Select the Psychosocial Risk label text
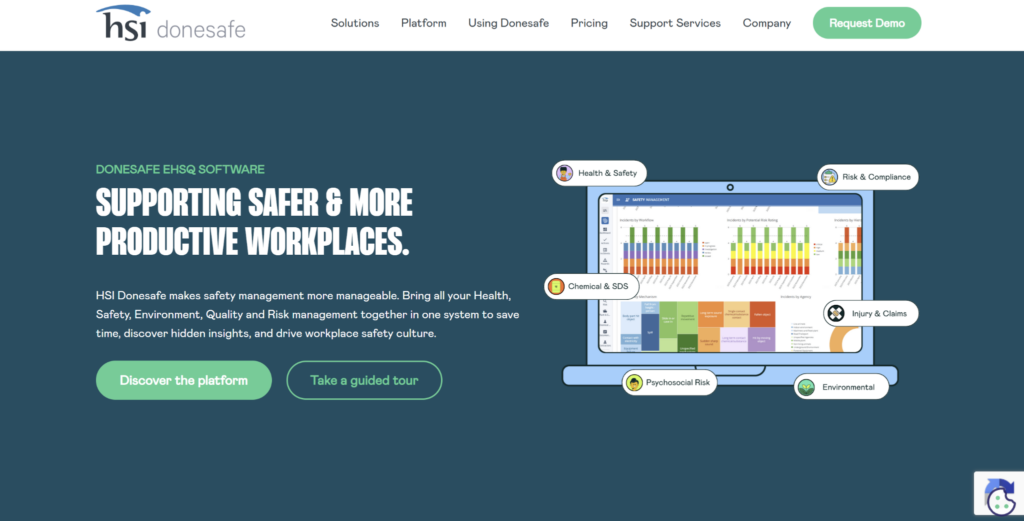Viewport: 1024px width, 521px height. click(x=677, y=383)
